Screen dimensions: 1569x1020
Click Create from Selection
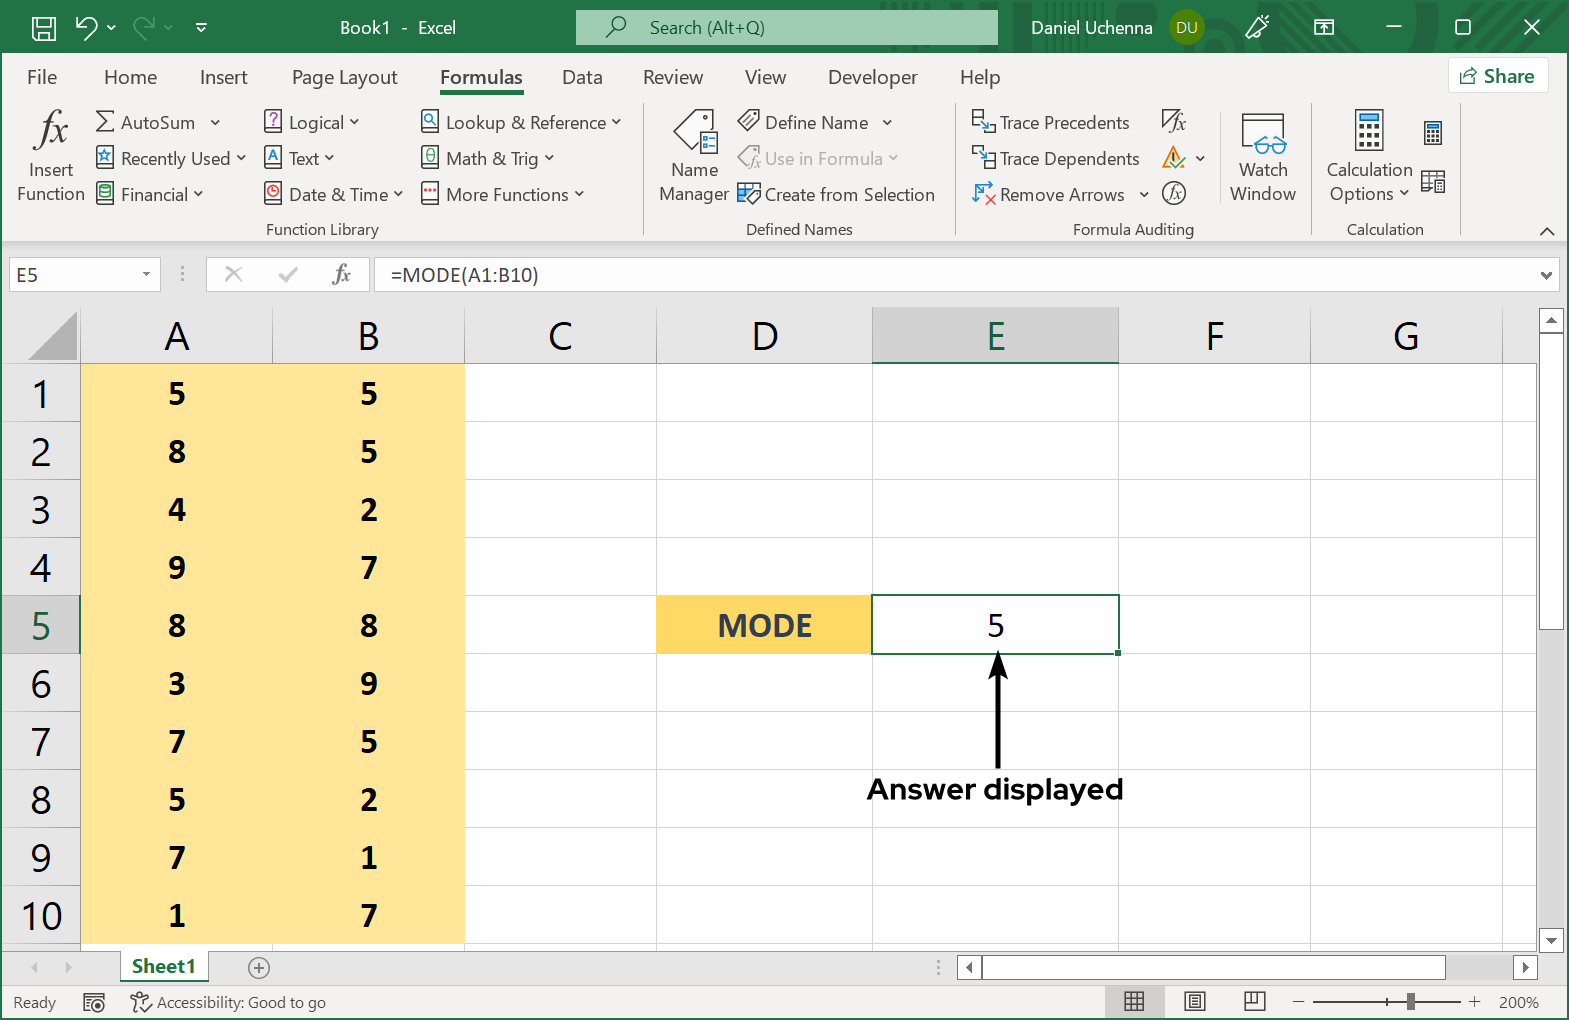click(836, 195)
